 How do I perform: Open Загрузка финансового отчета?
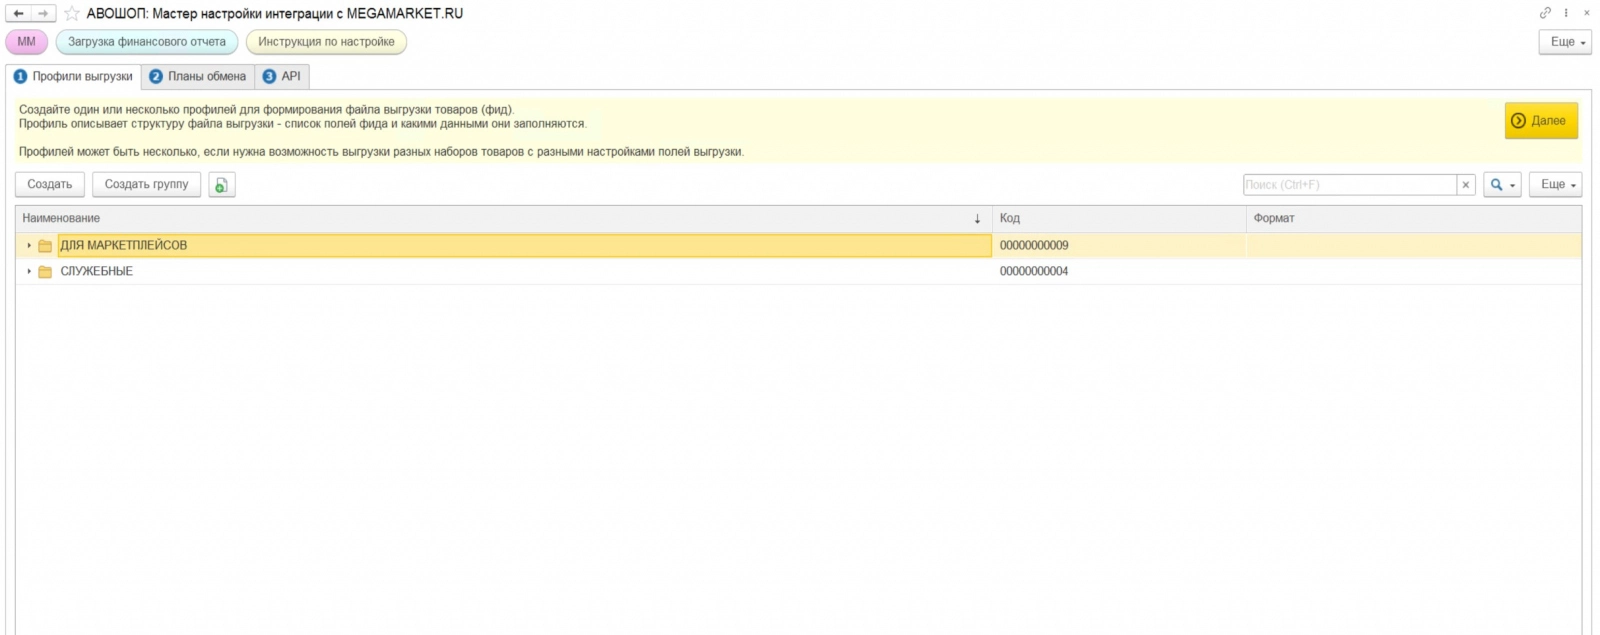pyautogui.click(x=147, y=42)
